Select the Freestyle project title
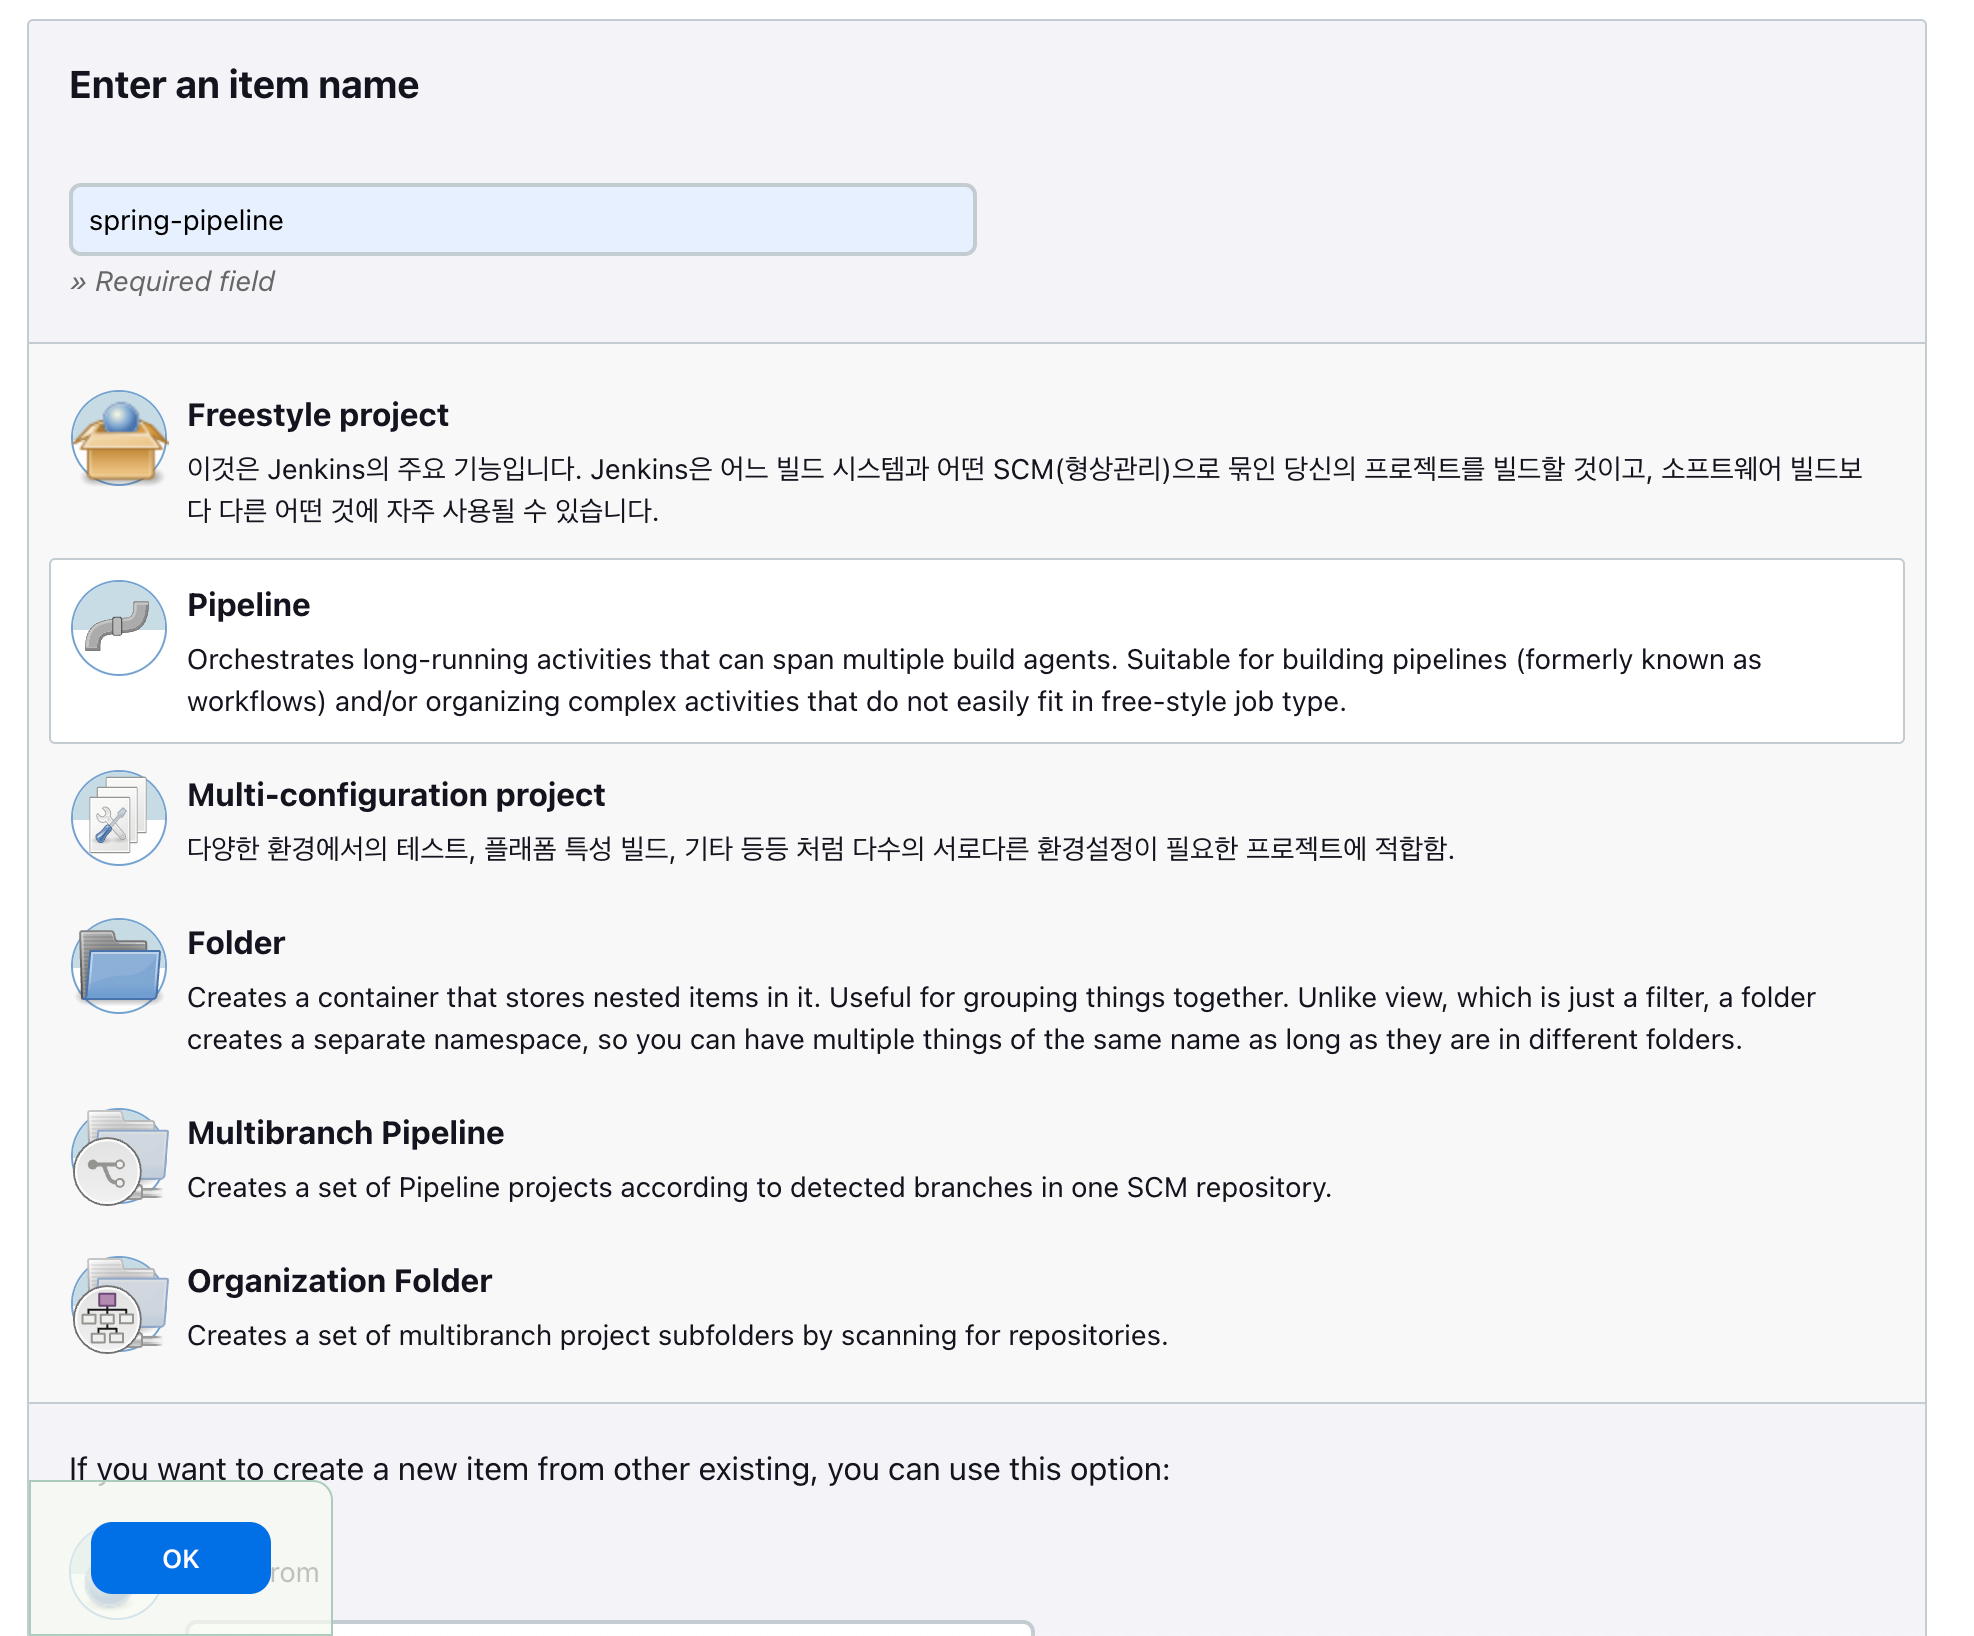The height and width of the screenshot is (1636, 1974). (317, 414)
